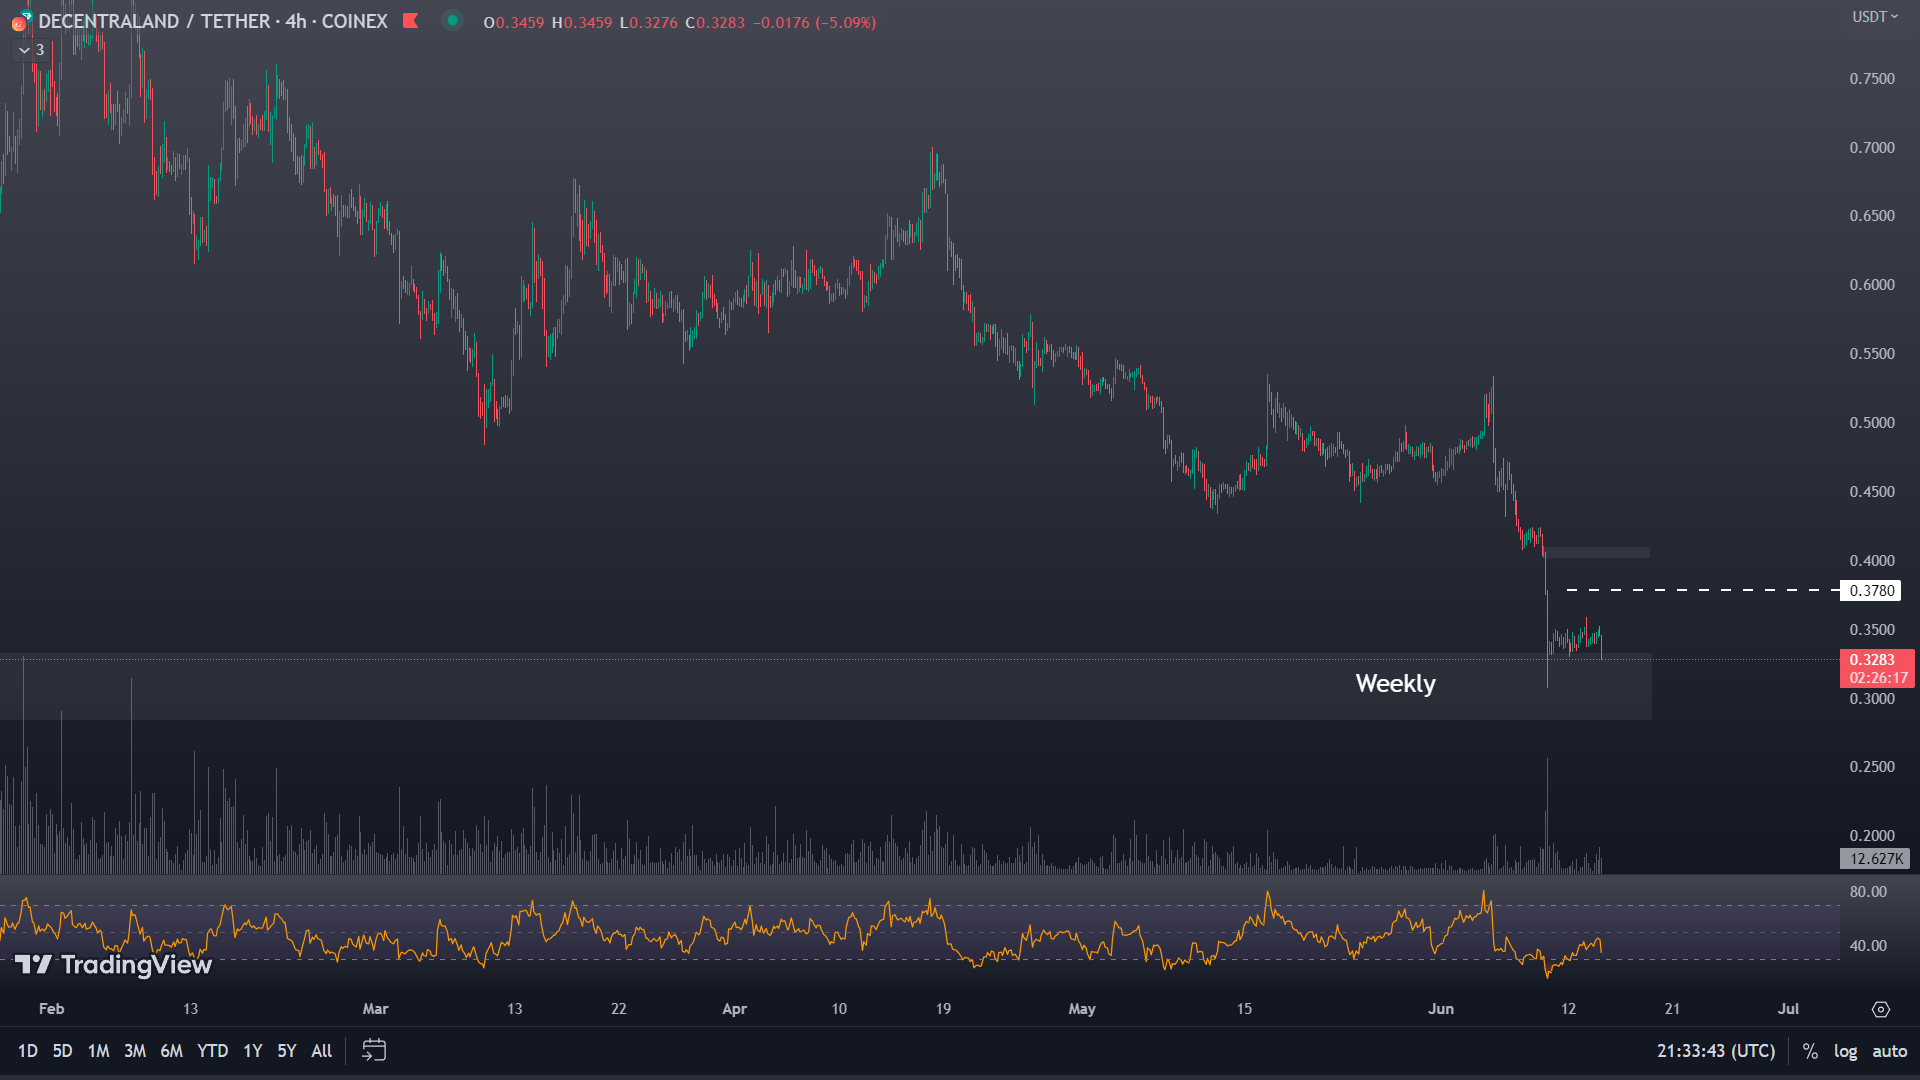The height and width of the screenshot is (1080, 1920).
Task: Click the green market status dot
Action: (452, 21)
